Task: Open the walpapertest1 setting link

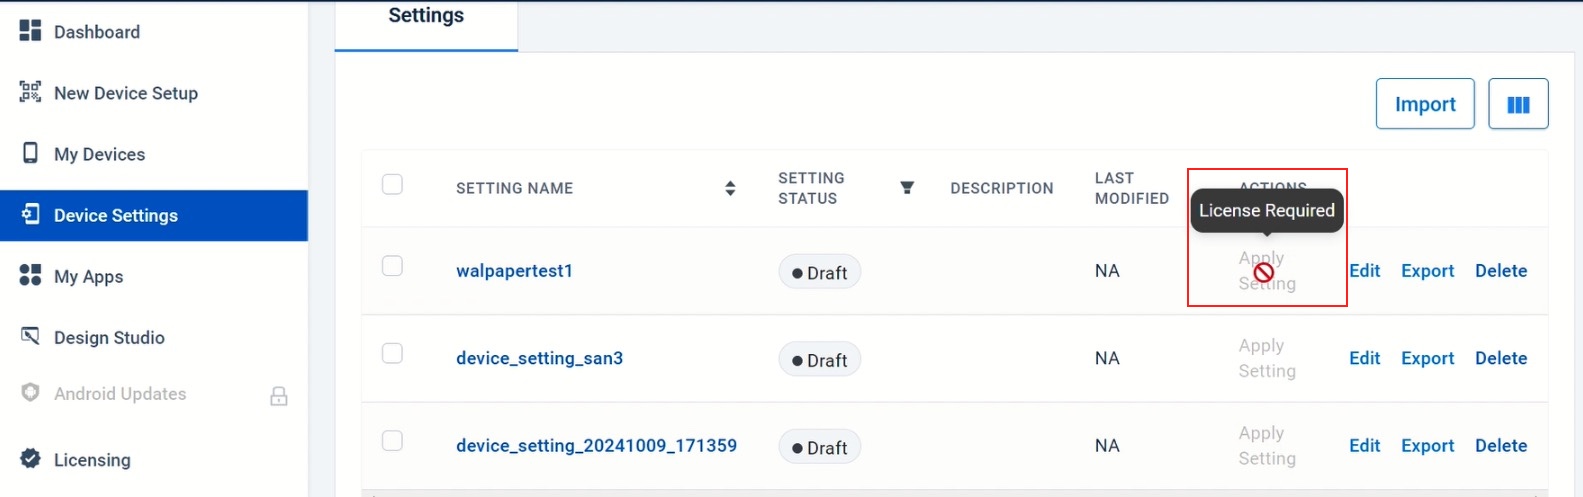Action: tap(514, 271)
